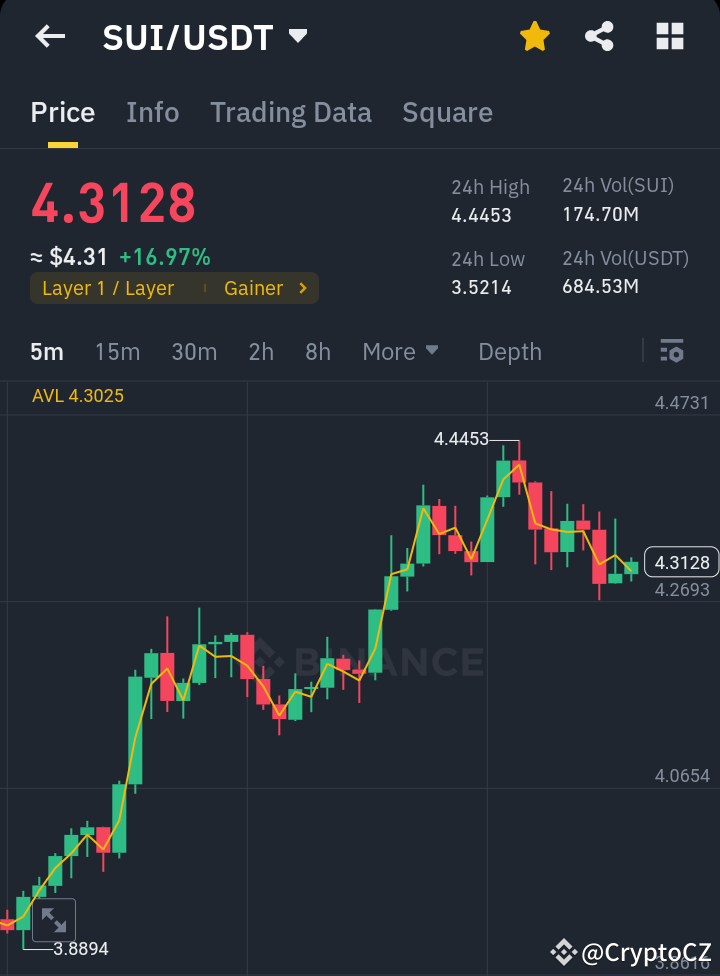Tap the @CryptoCZ watermark icon
Screen dimensions: 720x976
[x=564, y=953]
